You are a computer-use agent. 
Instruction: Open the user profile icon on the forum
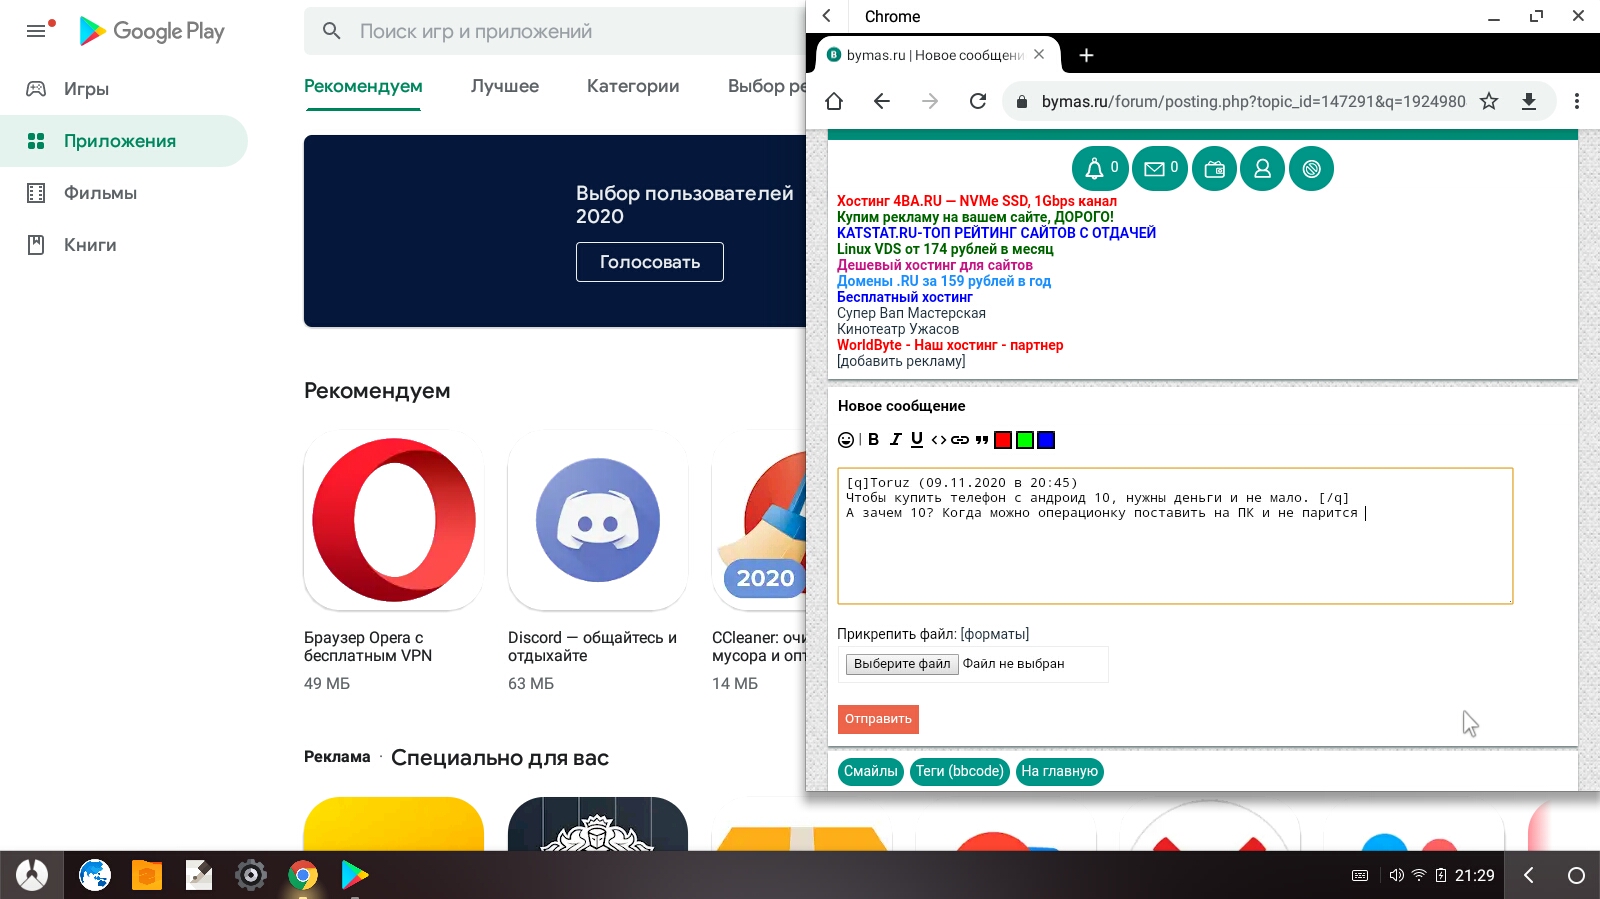point(1263,169)
